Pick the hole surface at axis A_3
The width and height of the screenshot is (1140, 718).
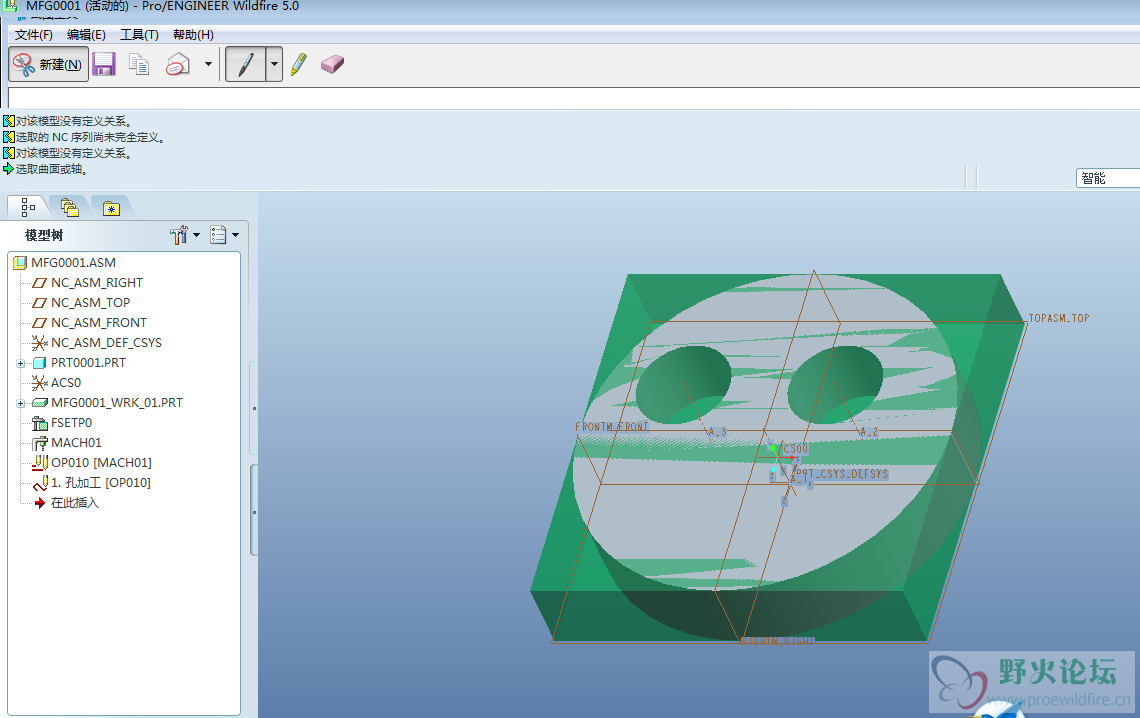(683, 385)
